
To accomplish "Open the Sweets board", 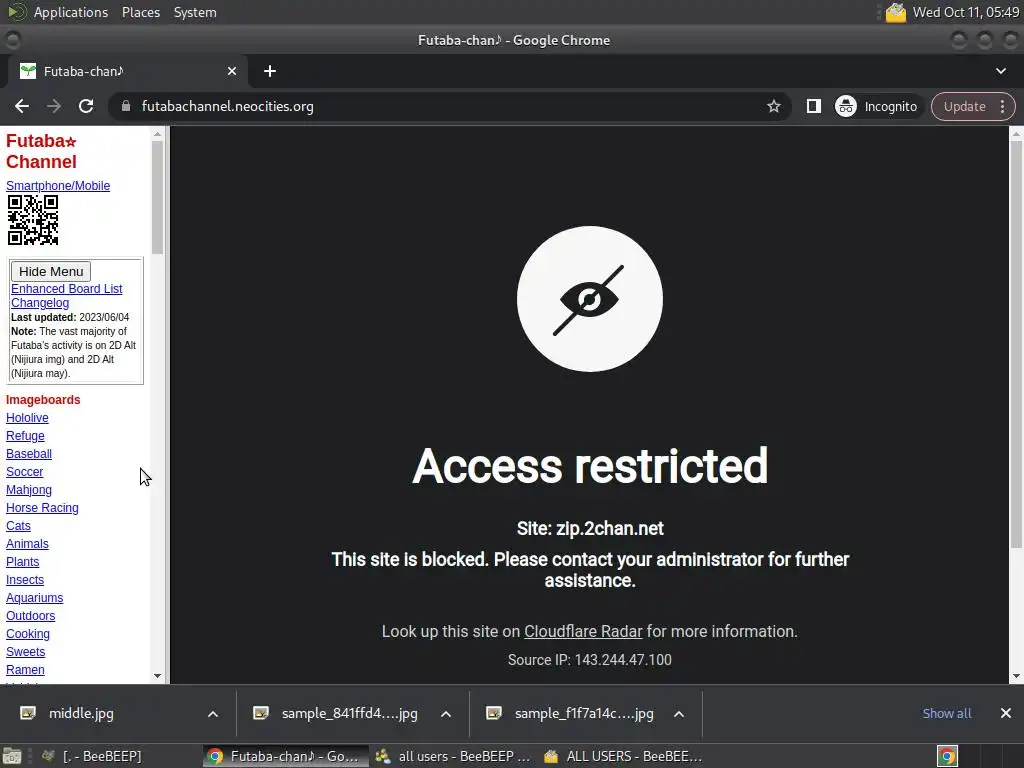I will click(25, 652).
